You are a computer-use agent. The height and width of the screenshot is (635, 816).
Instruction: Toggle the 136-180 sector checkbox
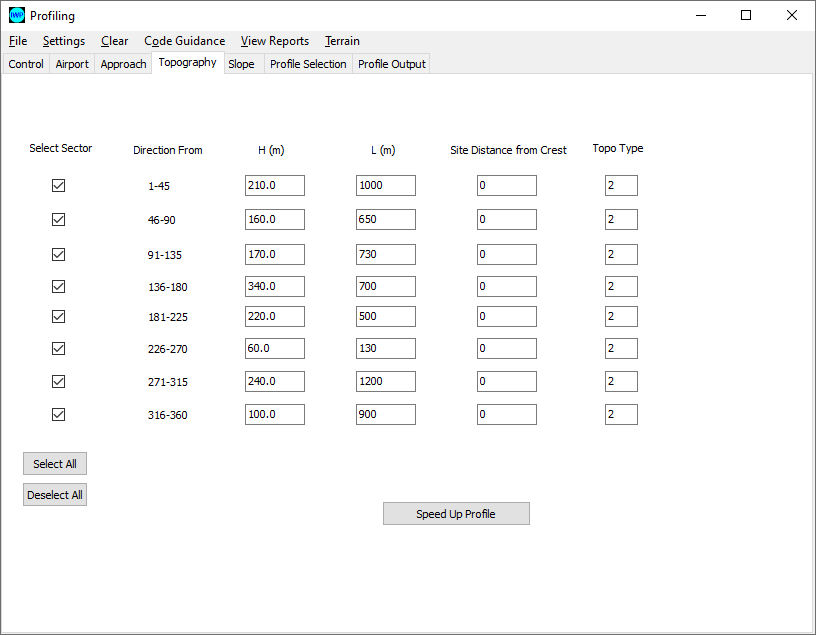58,286
